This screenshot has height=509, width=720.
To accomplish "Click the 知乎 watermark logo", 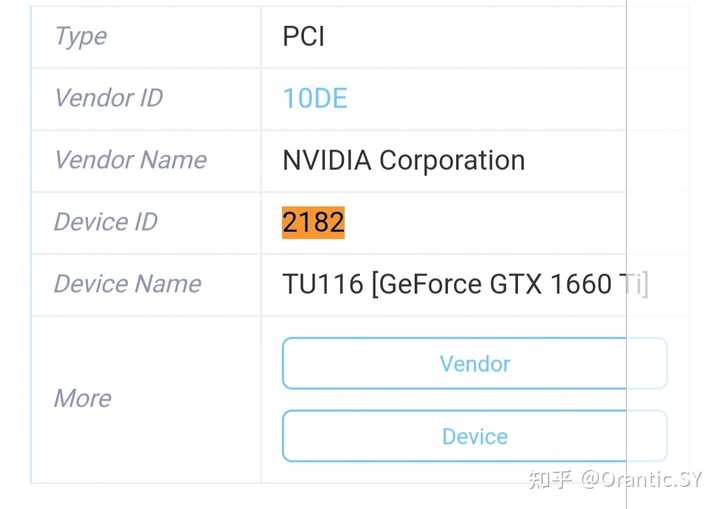I will click(550, 480).
